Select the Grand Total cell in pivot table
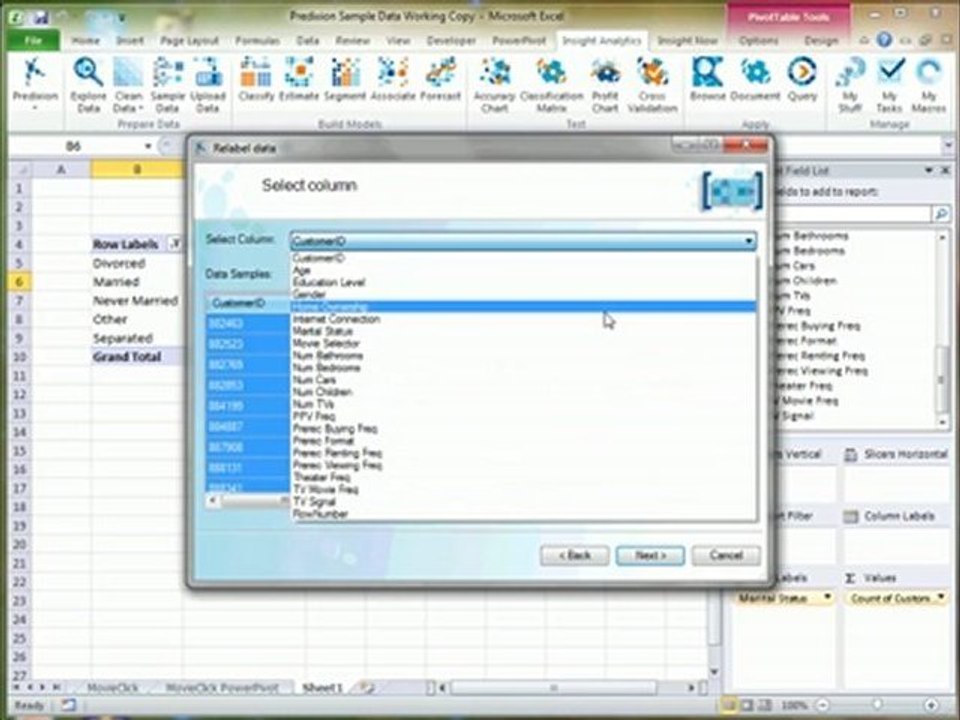The image size is (960, 720). (137, 357)
